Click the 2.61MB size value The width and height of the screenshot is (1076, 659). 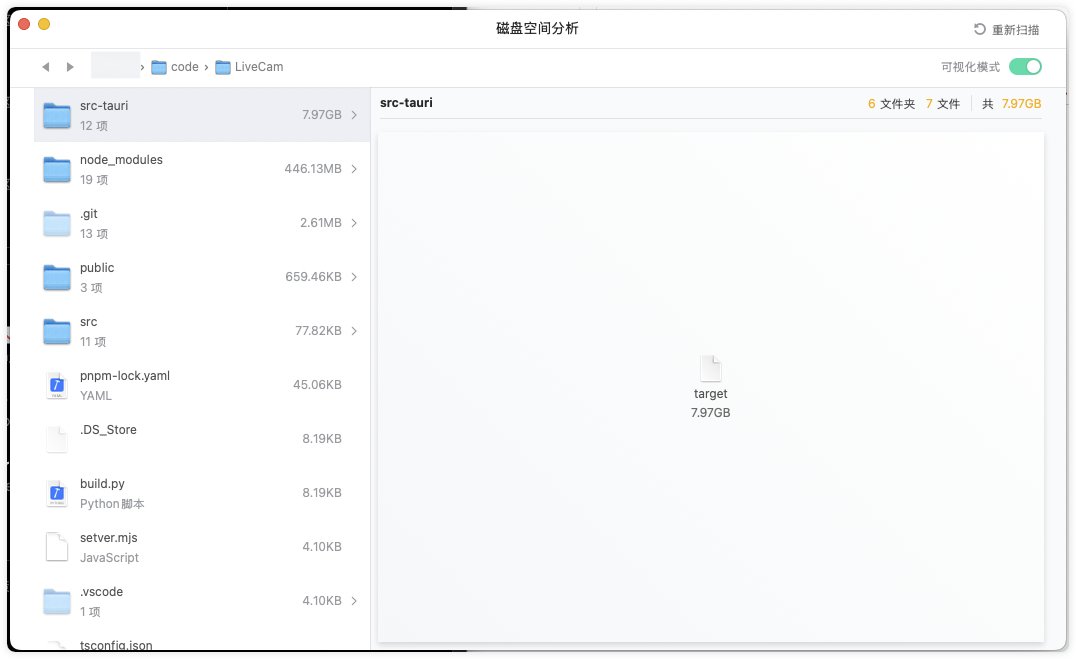coord(320,222)
